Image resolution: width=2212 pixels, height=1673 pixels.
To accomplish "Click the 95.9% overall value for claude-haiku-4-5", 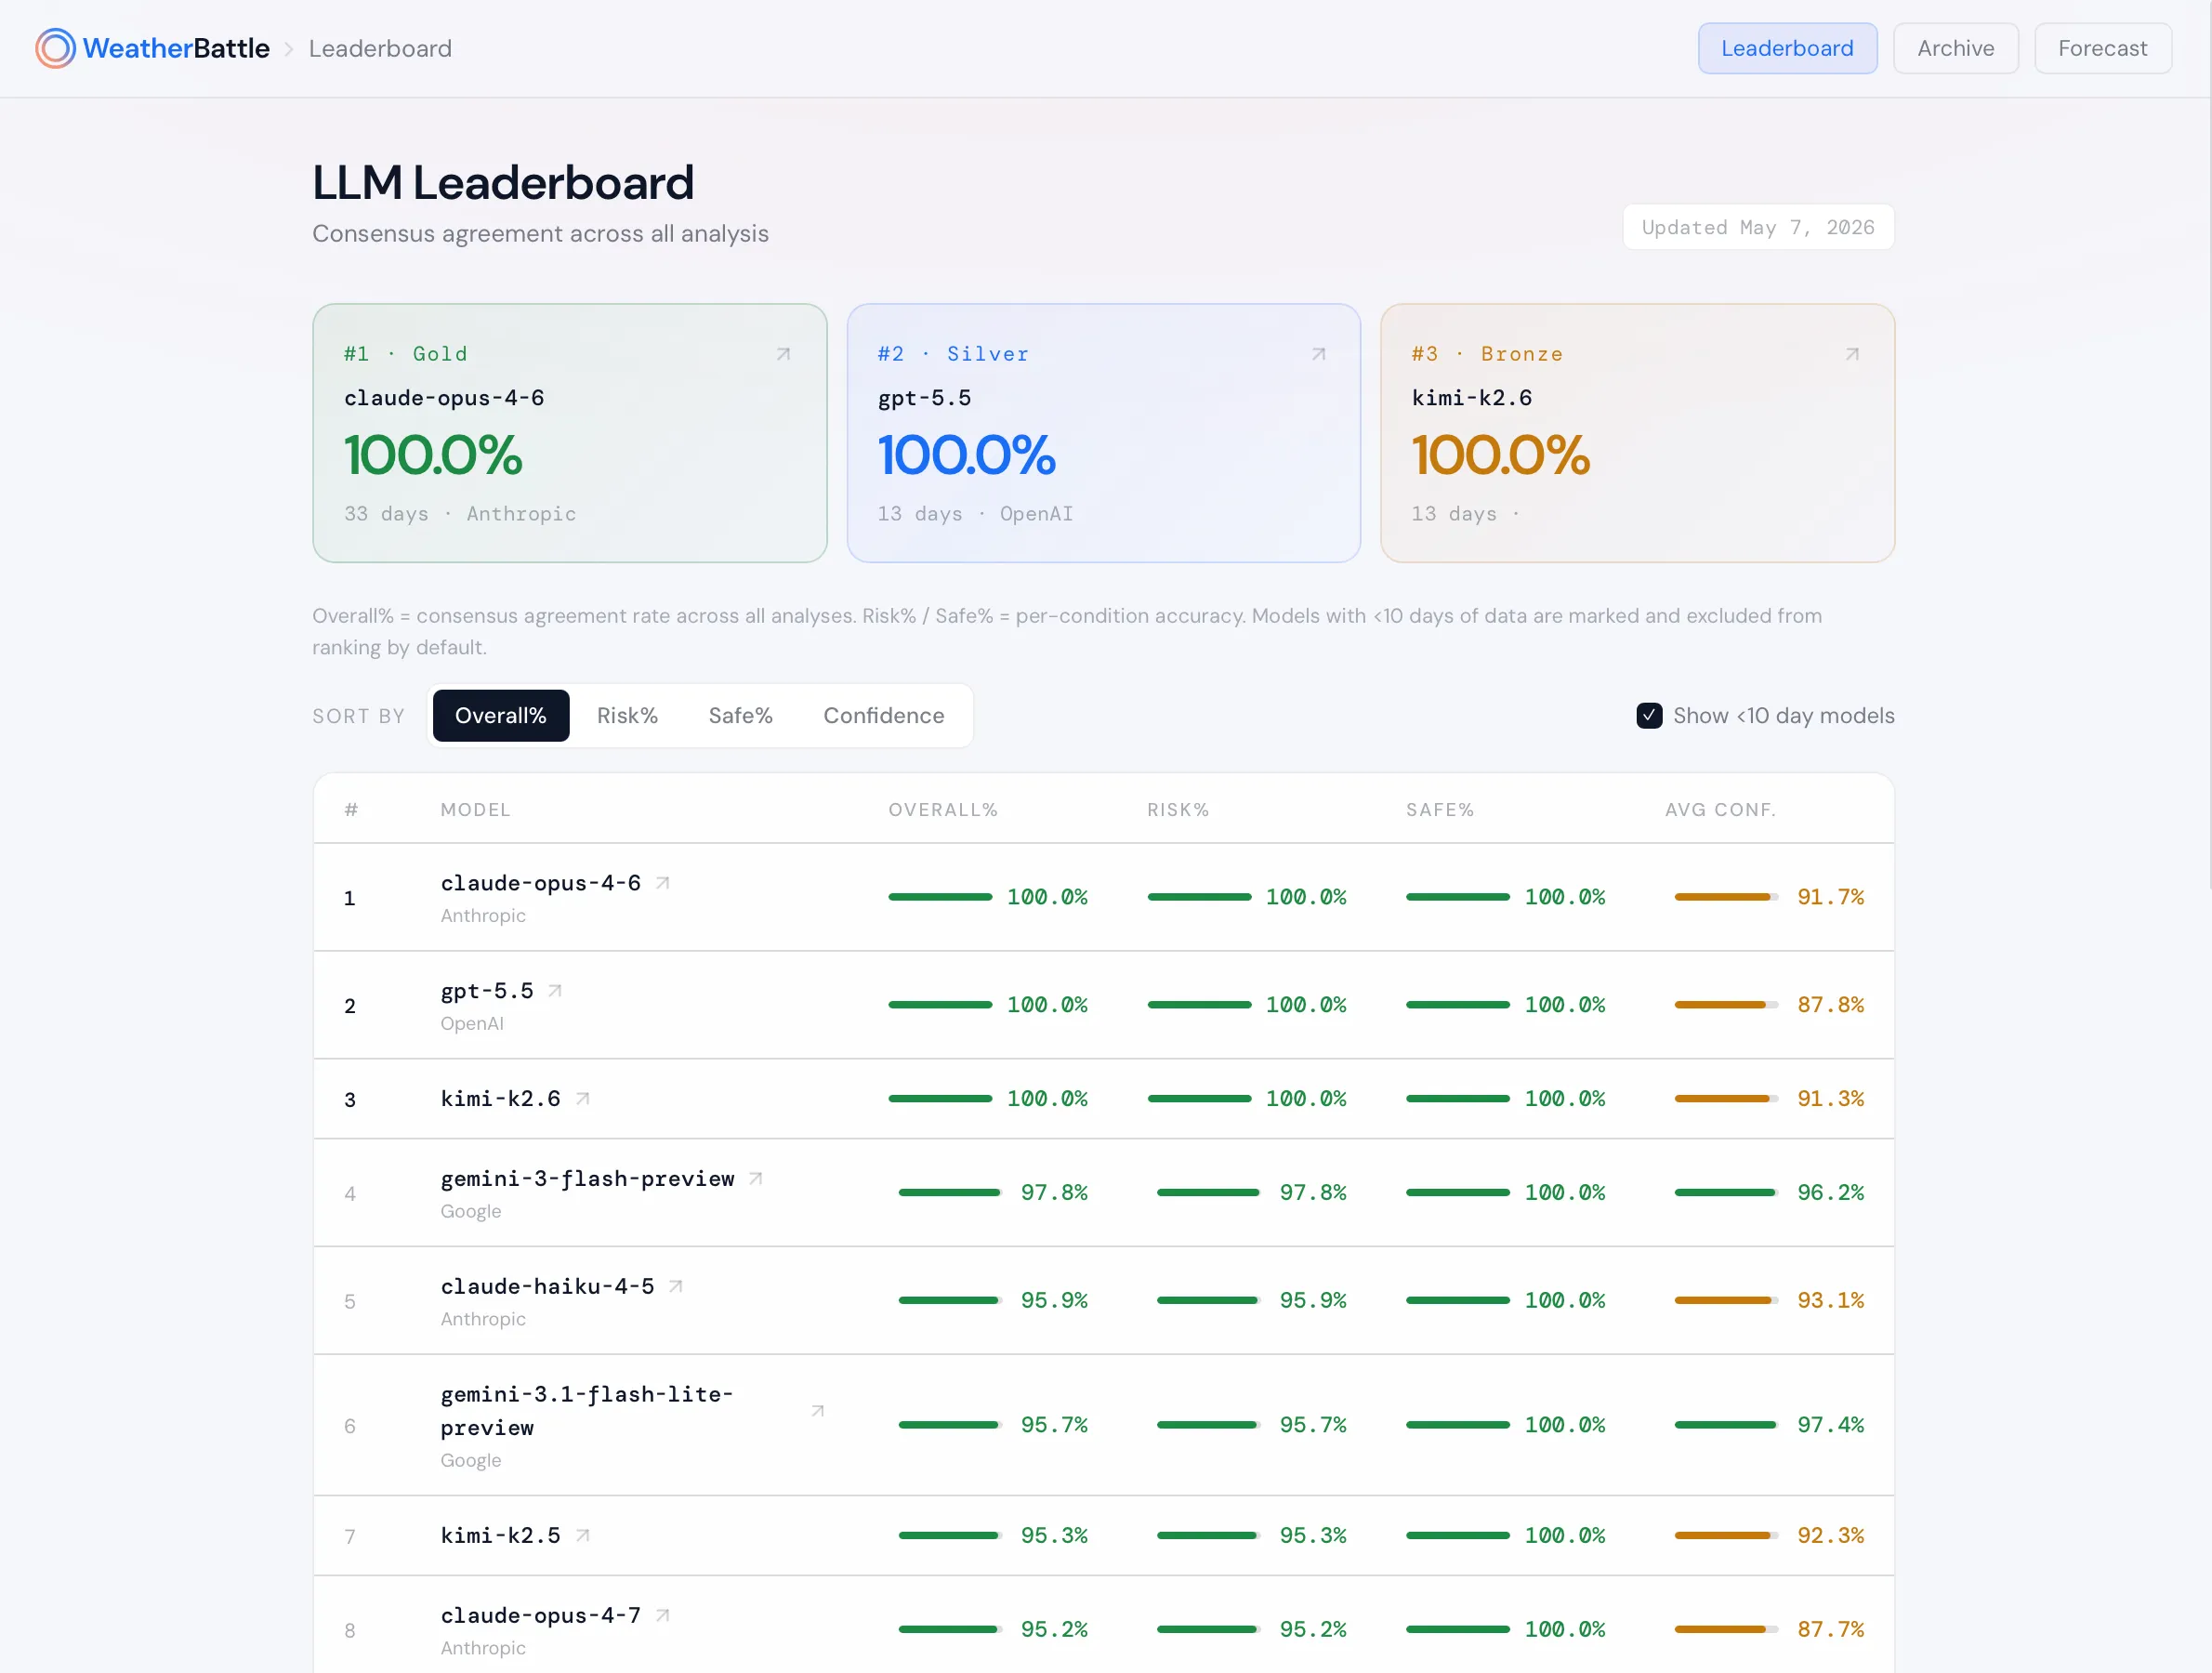I will pos(1054,1300).
